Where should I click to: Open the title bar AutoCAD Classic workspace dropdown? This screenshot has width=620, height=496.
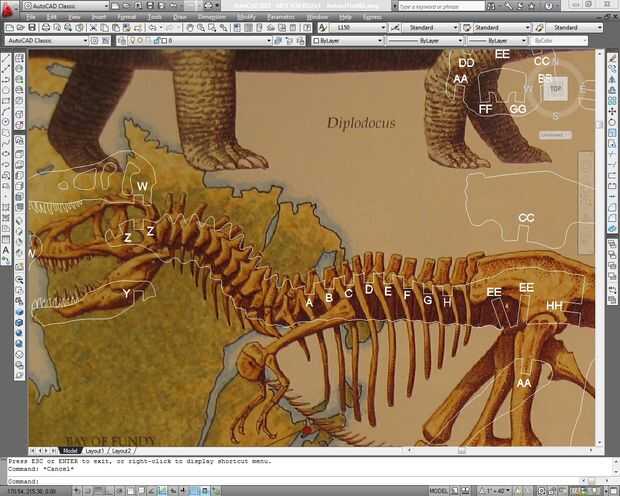66,6
